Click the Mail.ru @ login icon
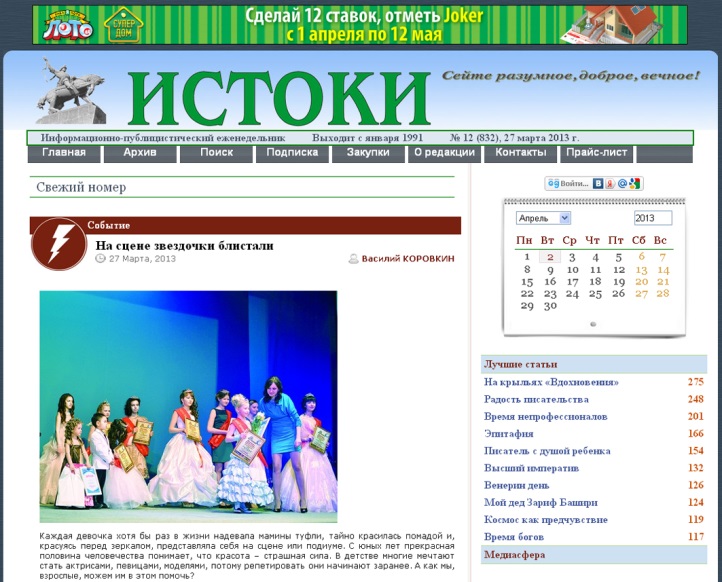 [x=622, y=184]
